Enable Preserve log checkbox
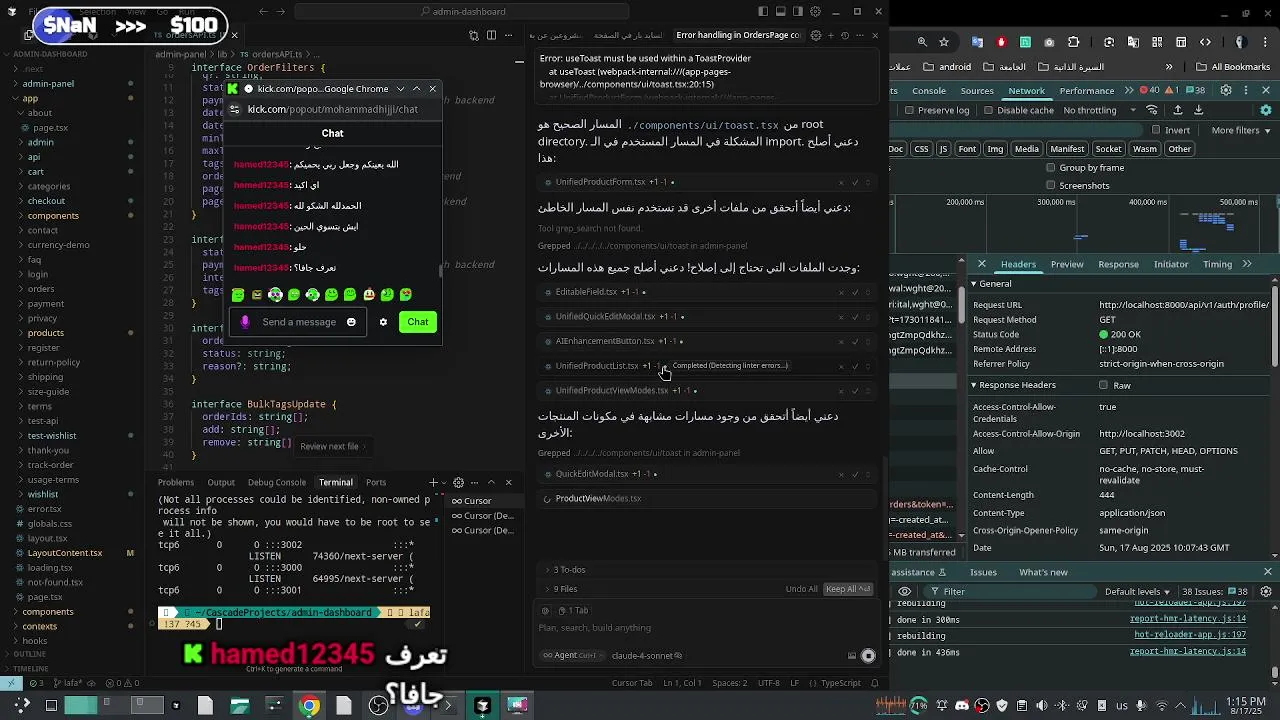Viewport: 1280px width, 720px height. (x=909, y=110)
